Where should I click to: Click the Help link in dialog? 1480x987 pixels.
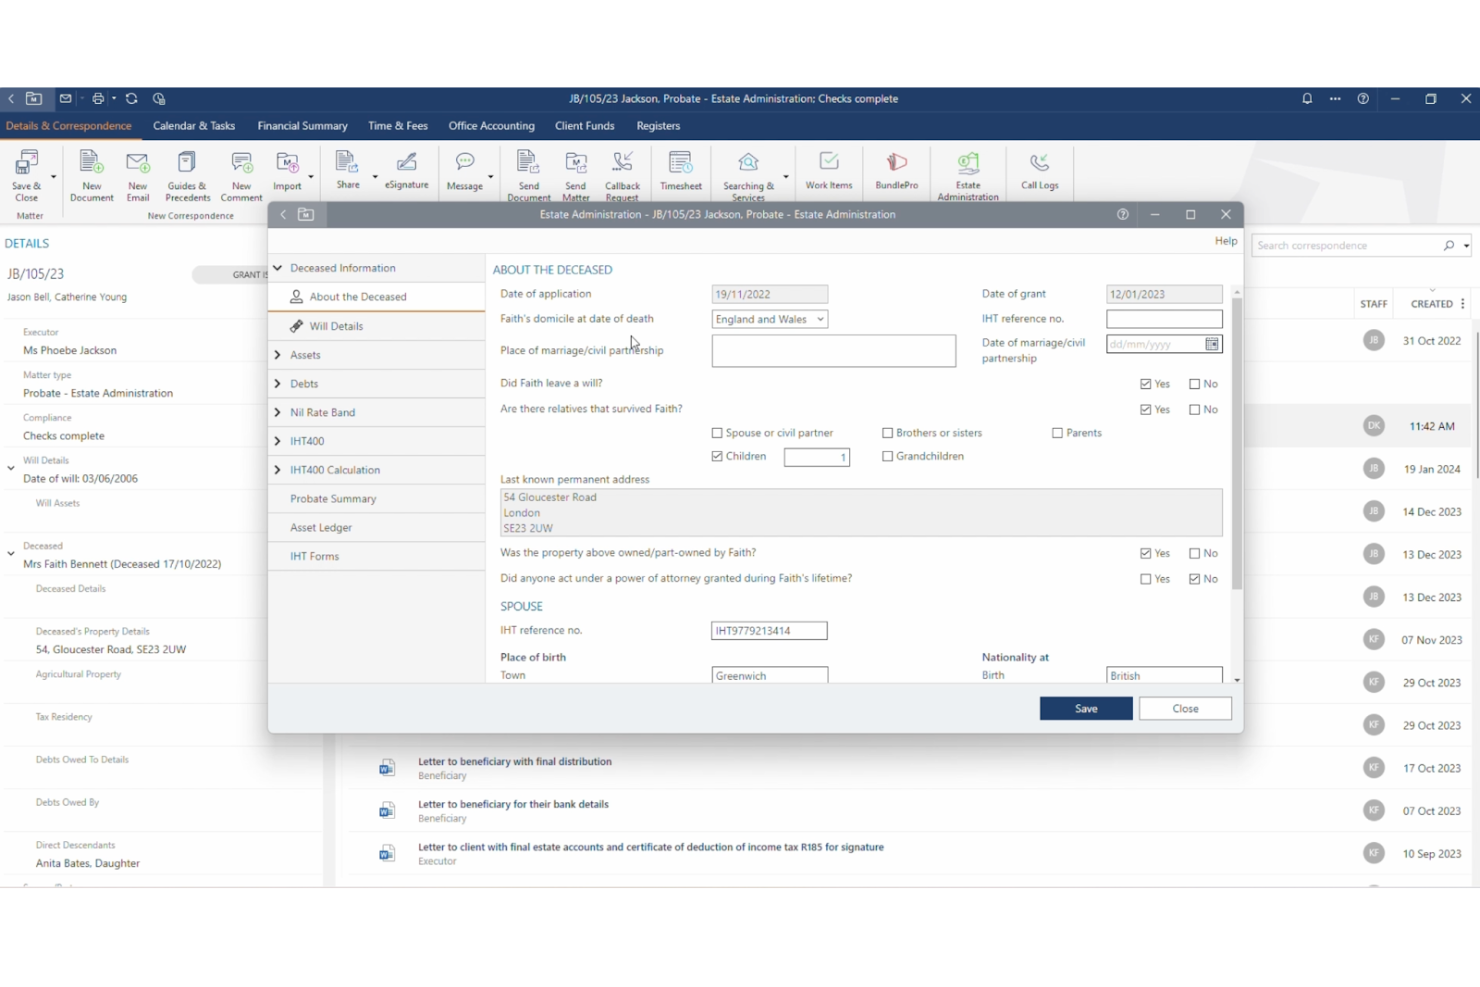pos(1226,241)
